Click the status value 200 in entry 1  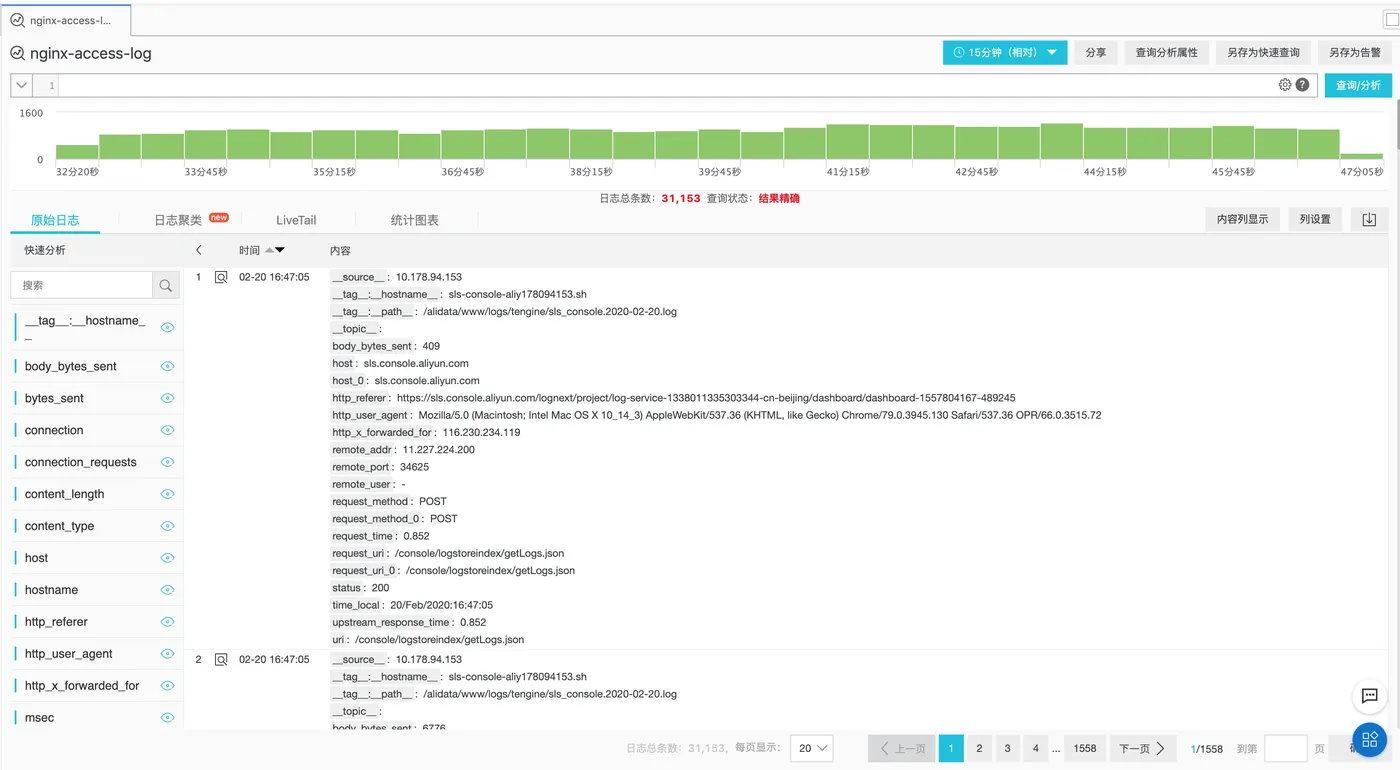pyautogui.click(x=380, y=588)
